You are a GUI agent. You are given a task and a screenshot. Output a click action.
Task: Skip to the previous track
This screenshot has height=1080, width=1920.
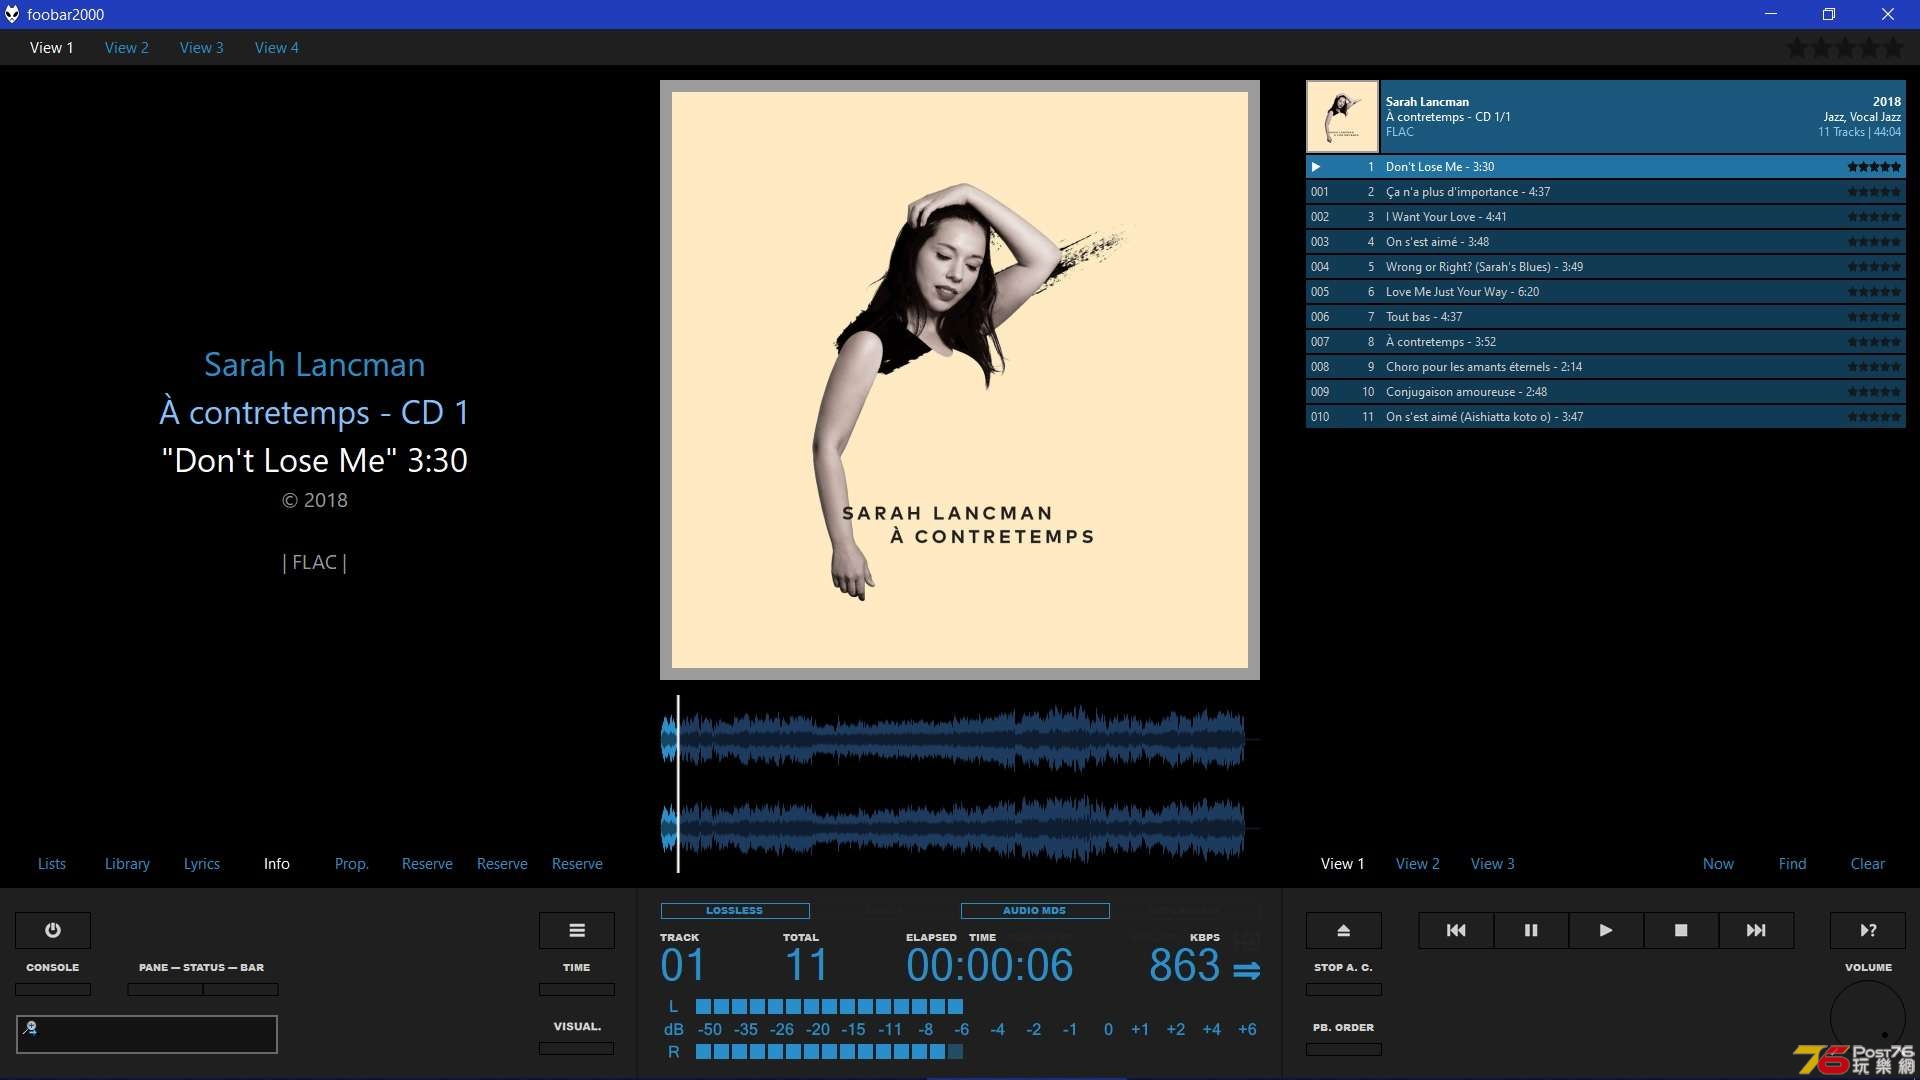point(1456,930)
